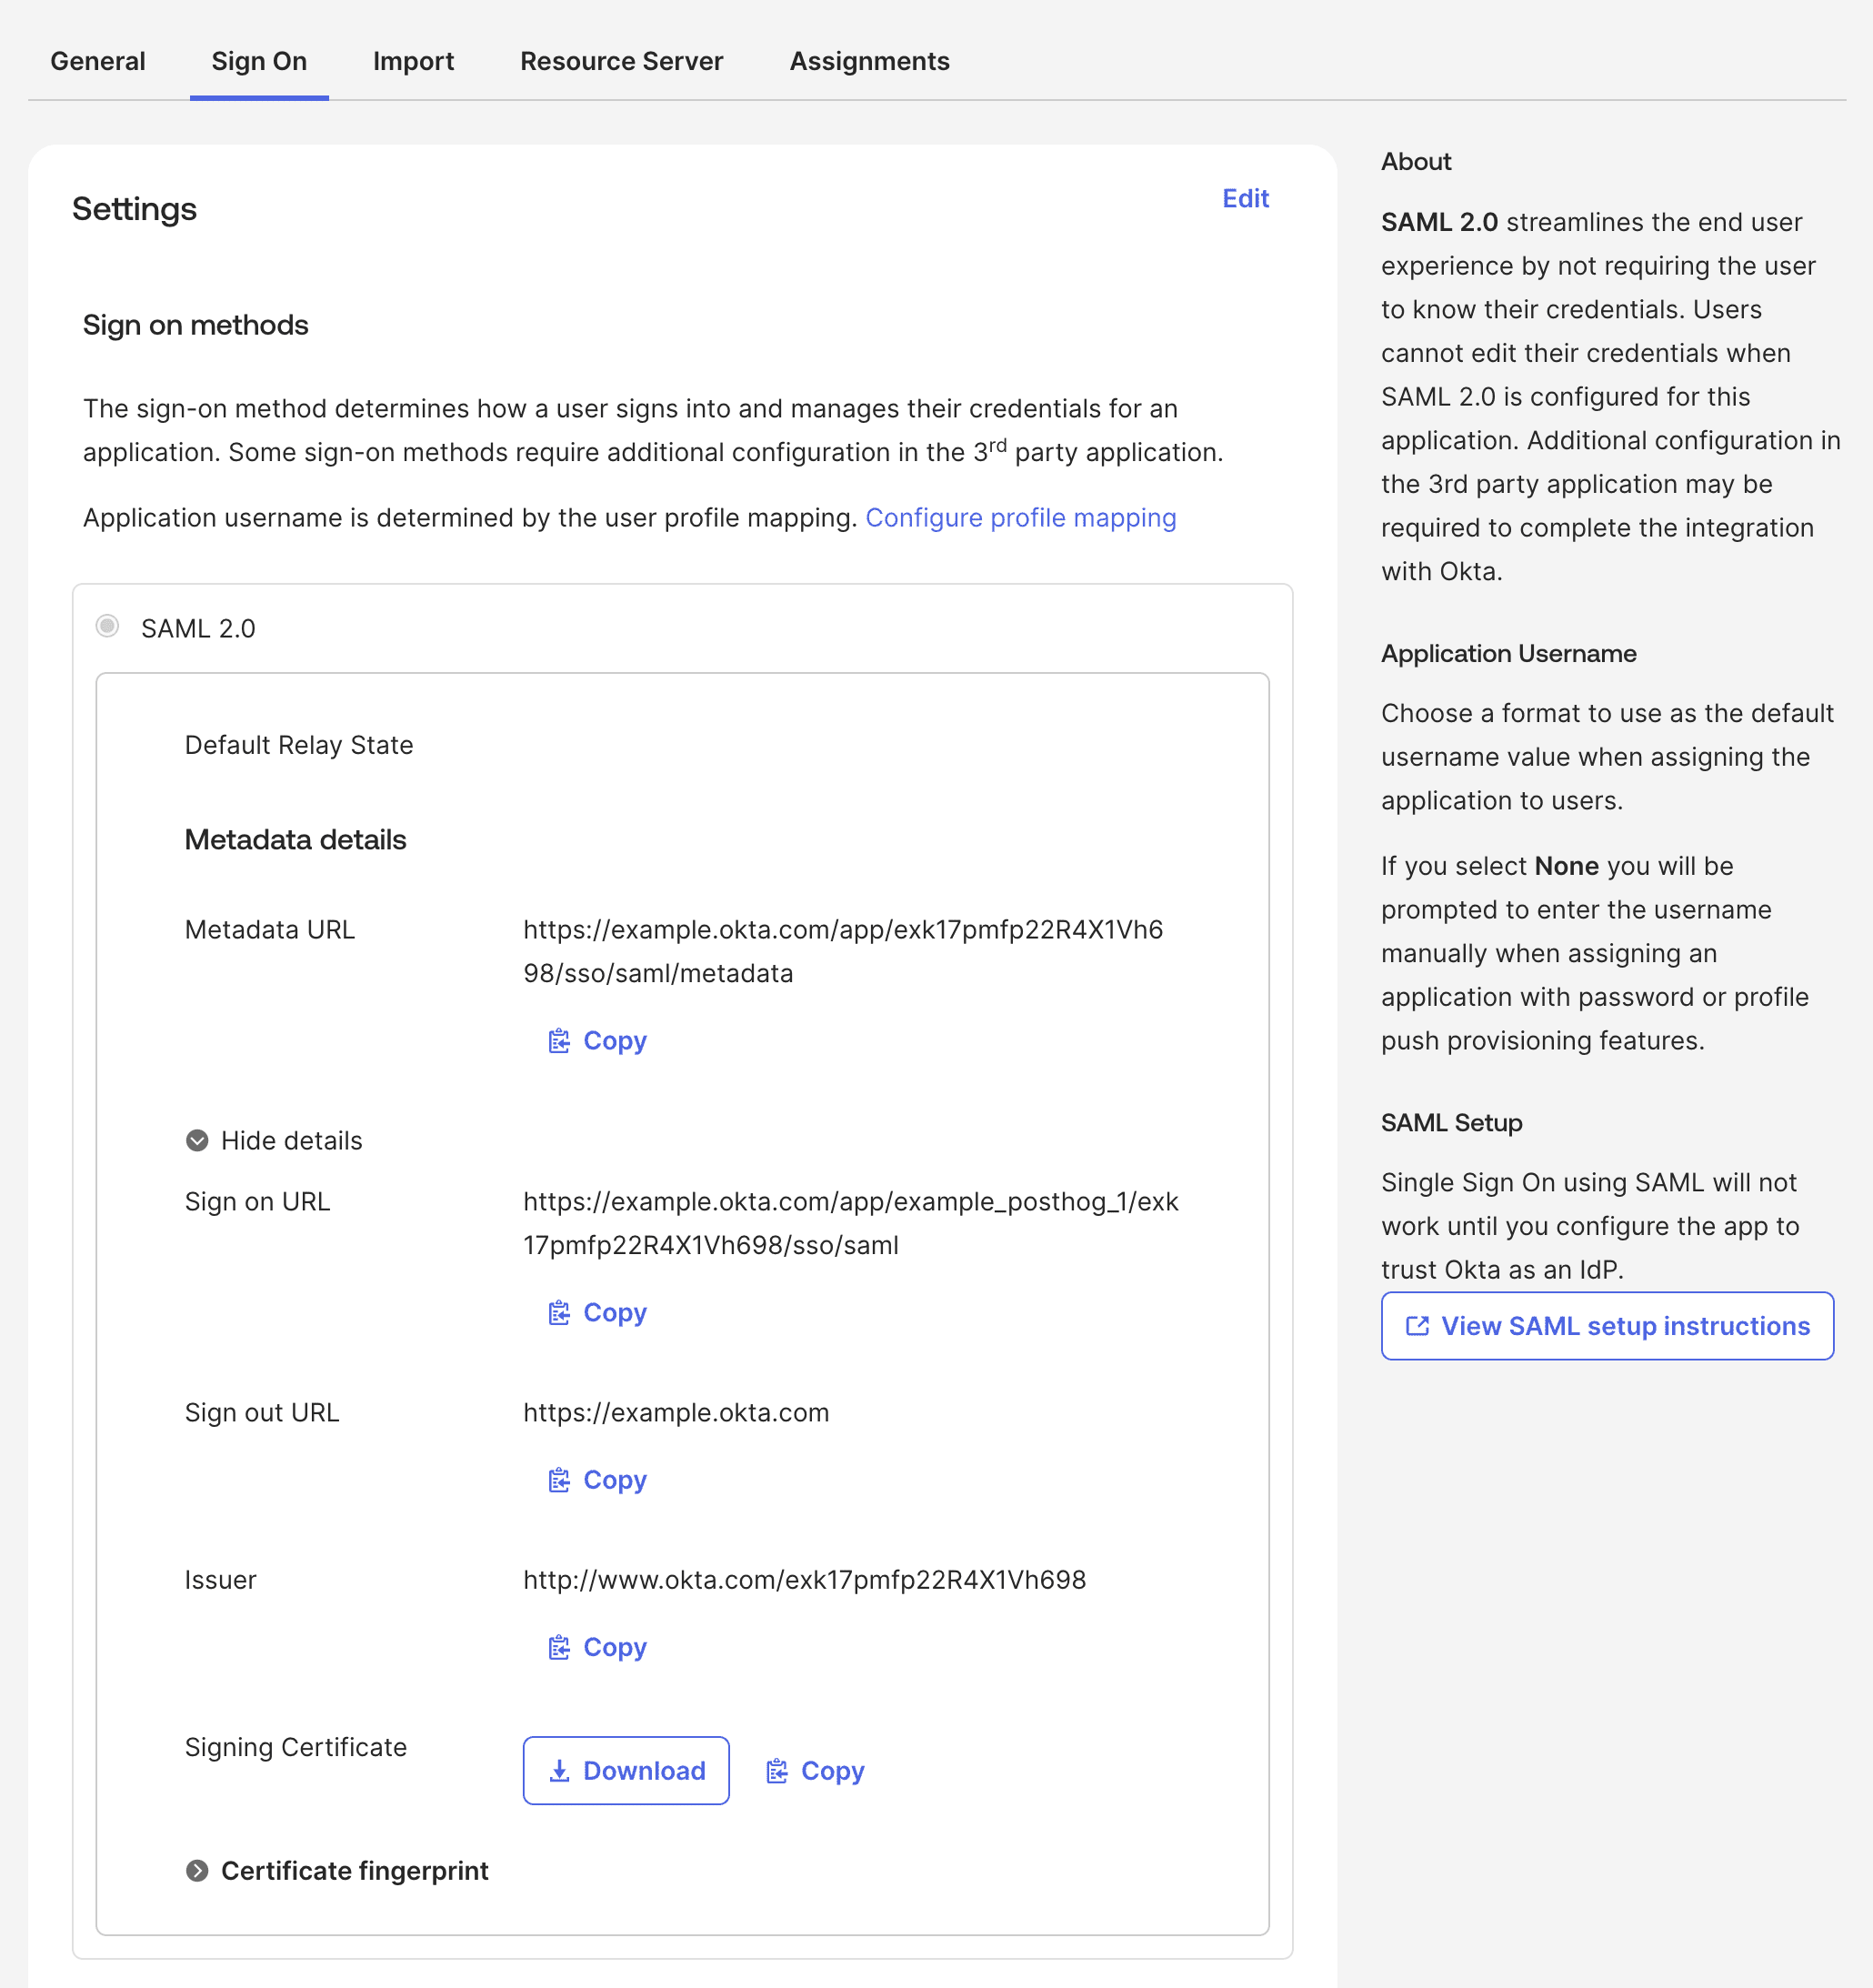
Task: View SAML setup instructions
Action: tap(1607, 1325)
